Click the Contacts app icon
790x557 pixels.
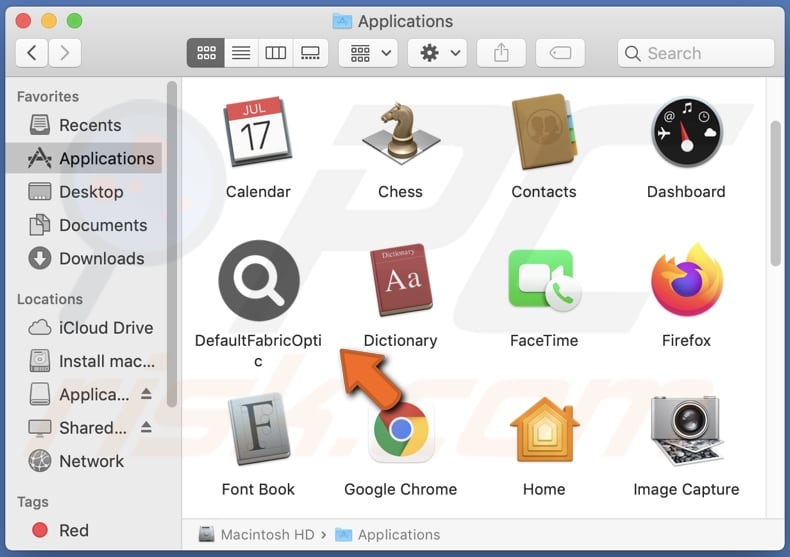[543, 131]
